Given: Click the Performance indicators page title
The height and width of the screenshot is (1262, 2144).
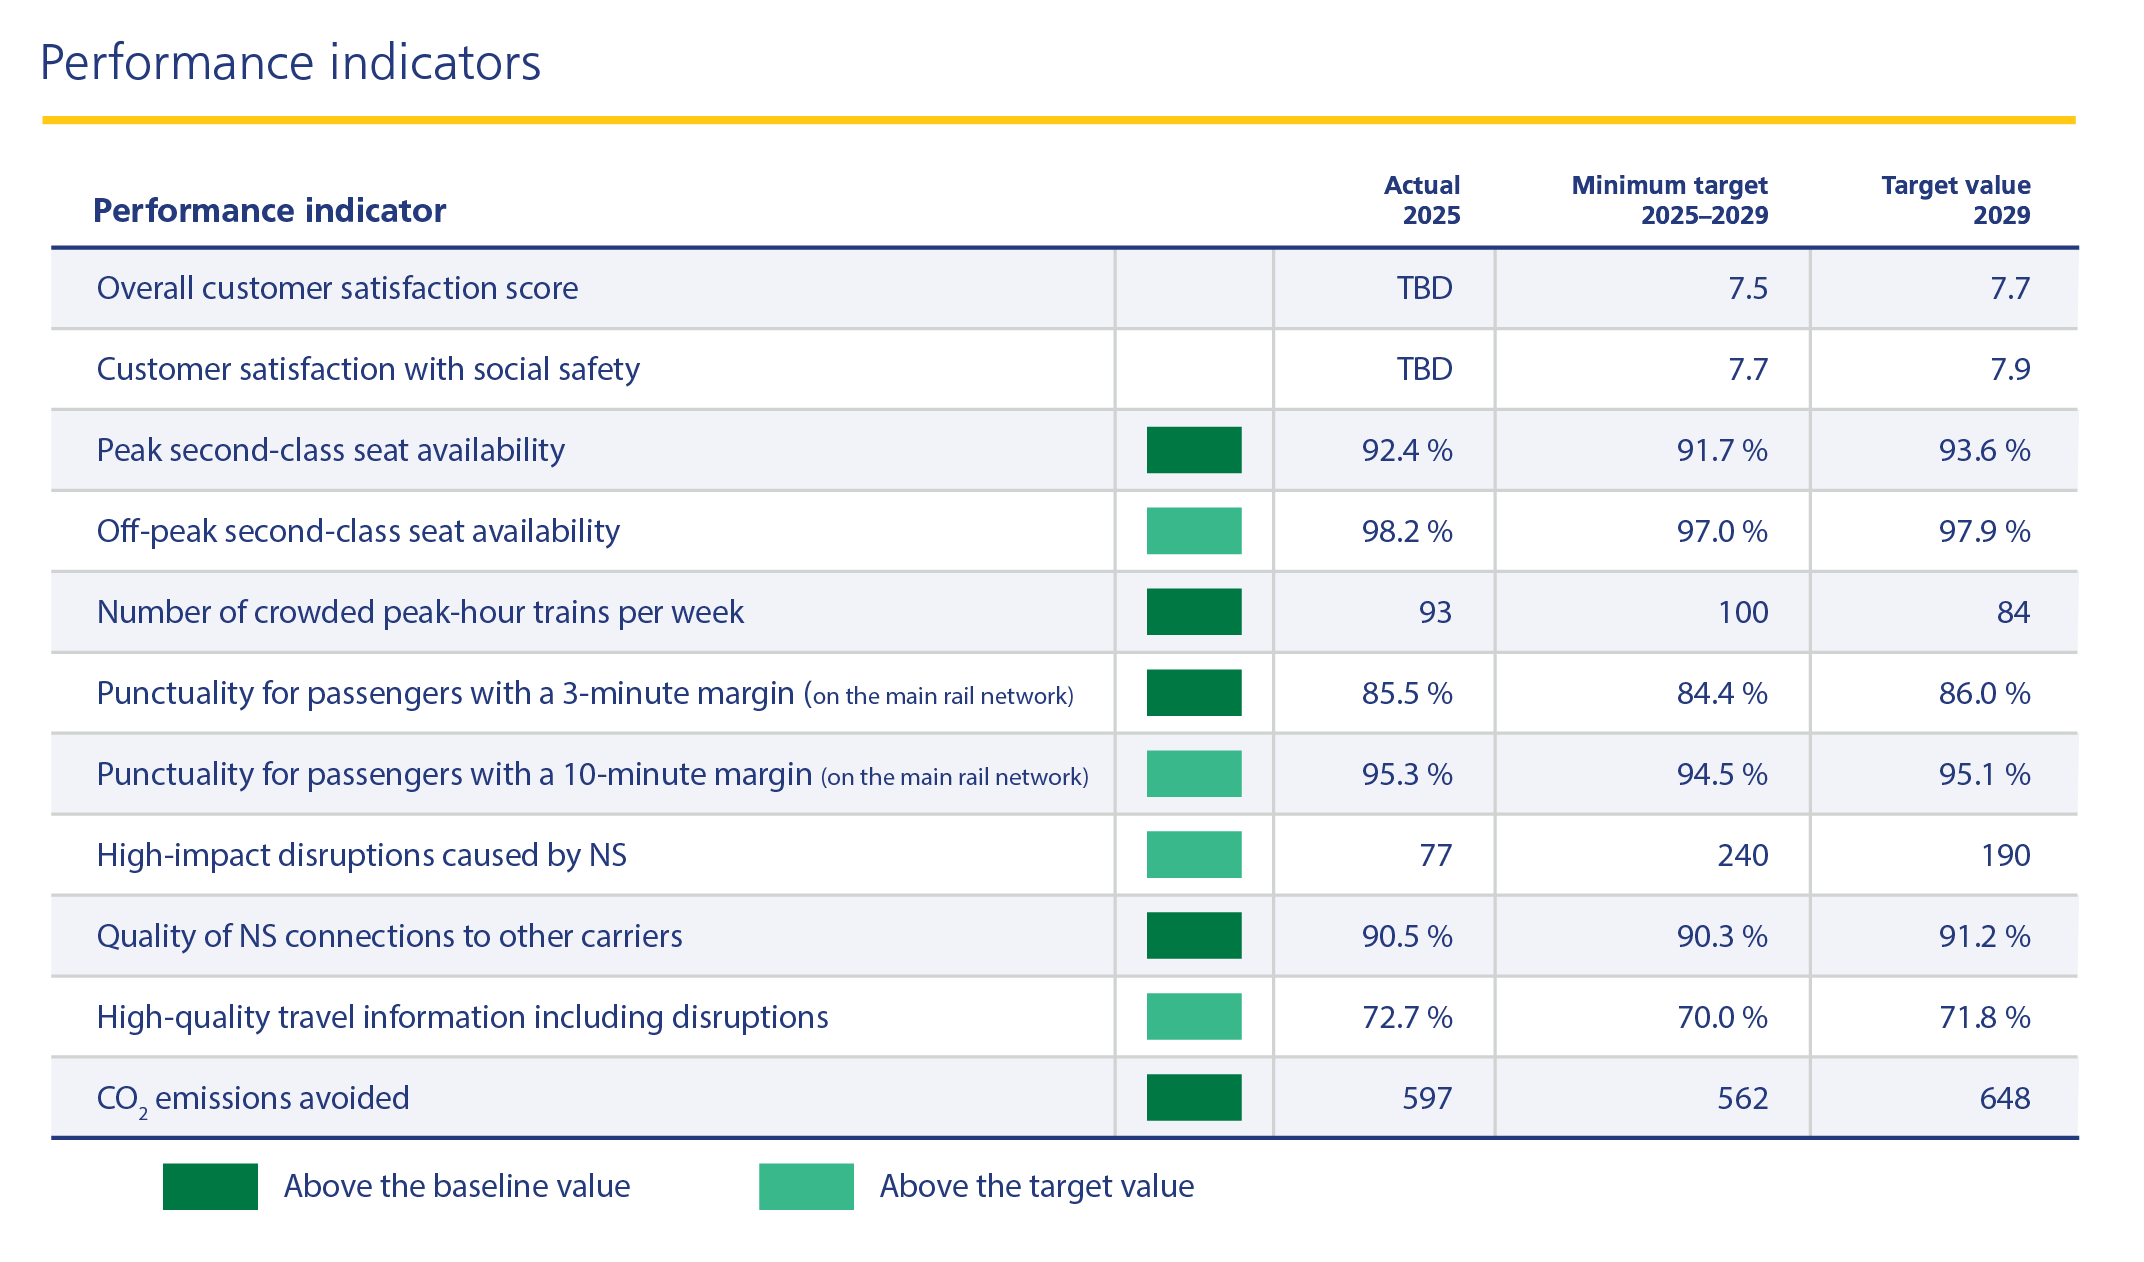Looking at the screenshot, I should (x=290, y=62).
